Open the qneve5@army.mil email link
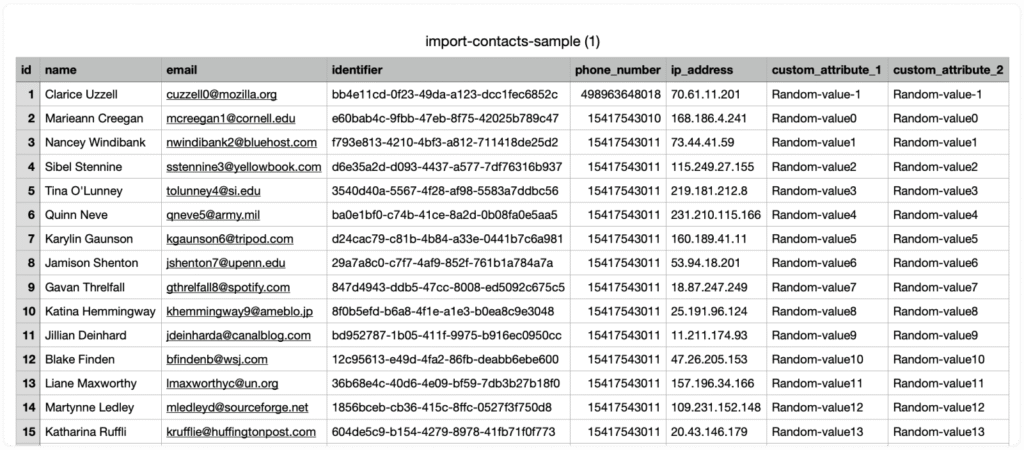The width and height of the screenshot is (1024, 450). coord(215,214)
